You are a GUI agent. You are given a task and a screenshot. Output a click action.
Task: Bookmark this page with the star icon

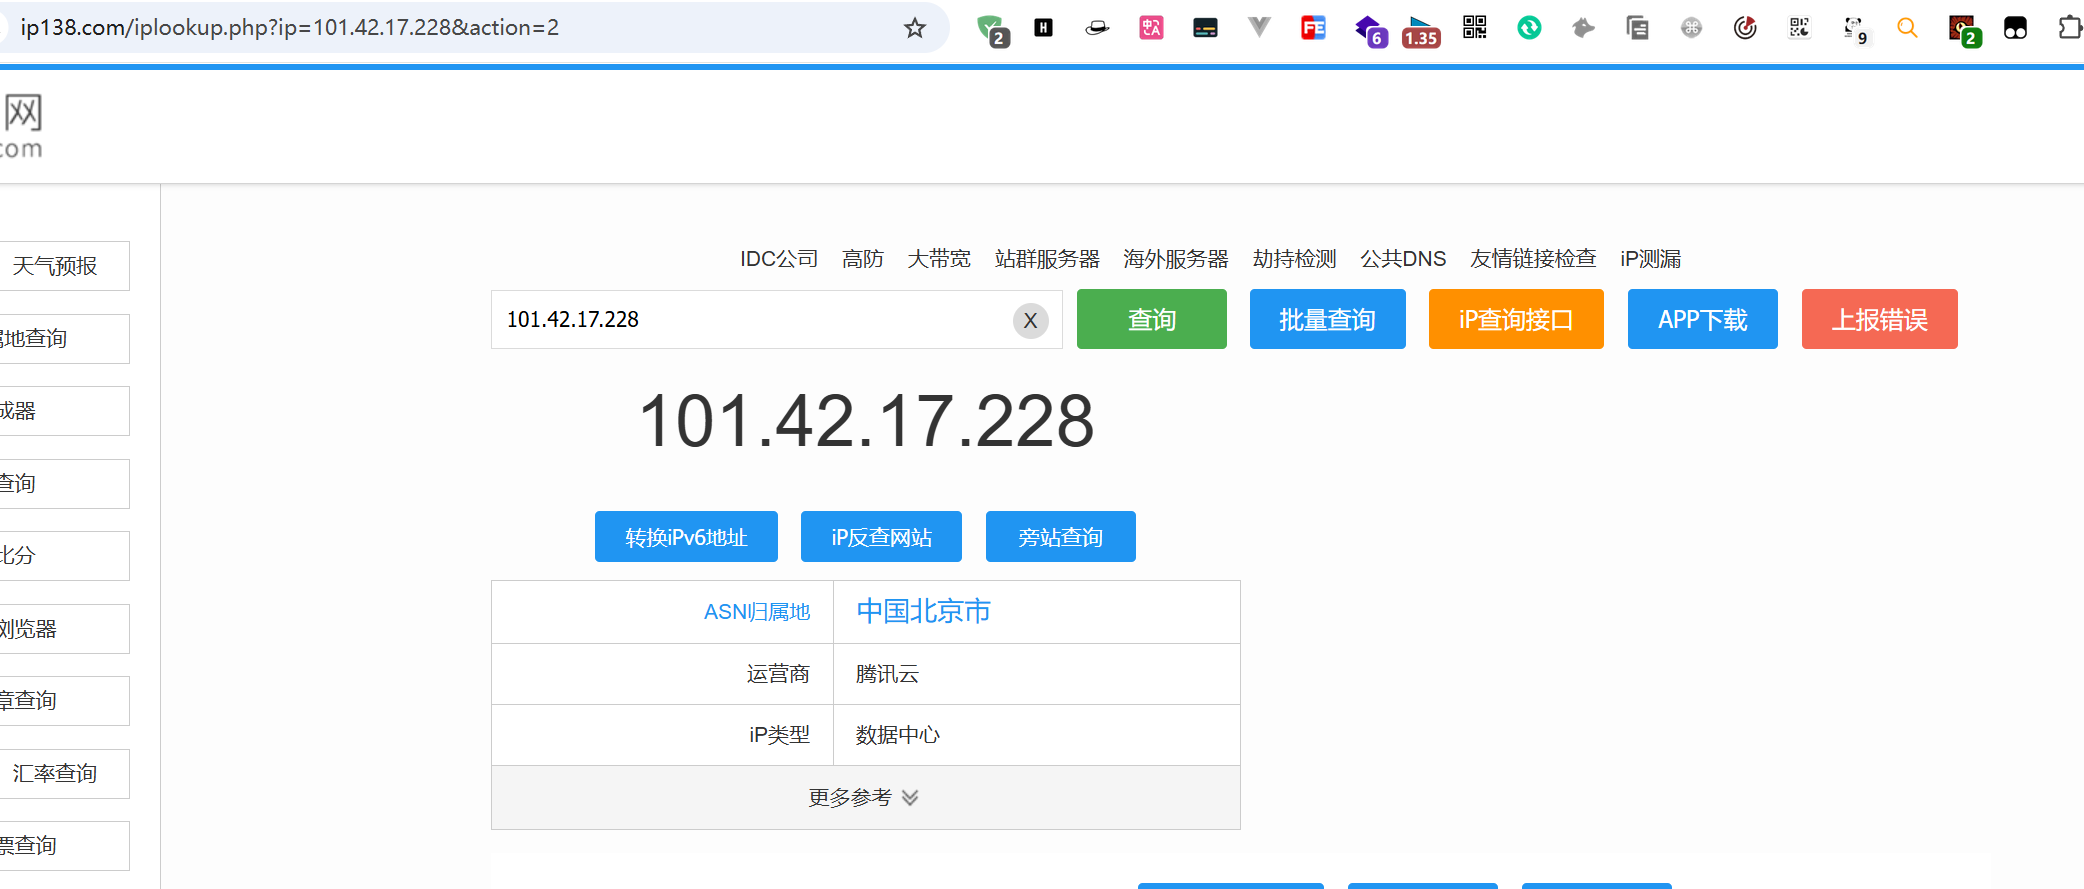click(914, 28)
